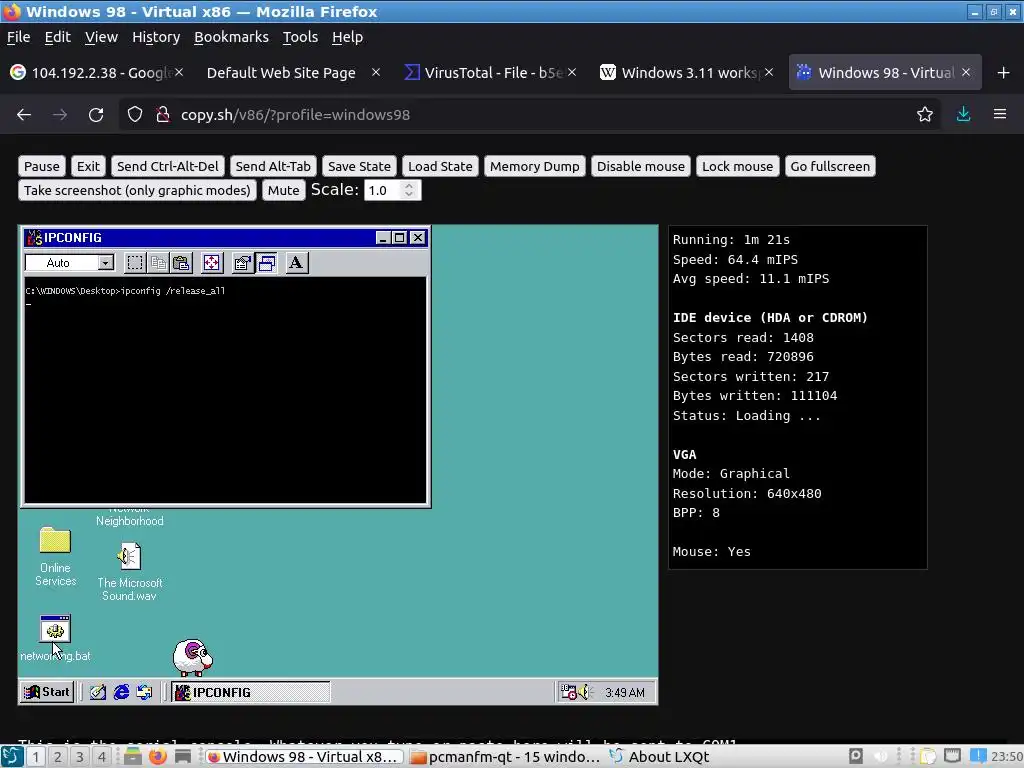
Task: Click the pcmanfm-qt LXQt taskbar entry
Action: click(504, 757)
